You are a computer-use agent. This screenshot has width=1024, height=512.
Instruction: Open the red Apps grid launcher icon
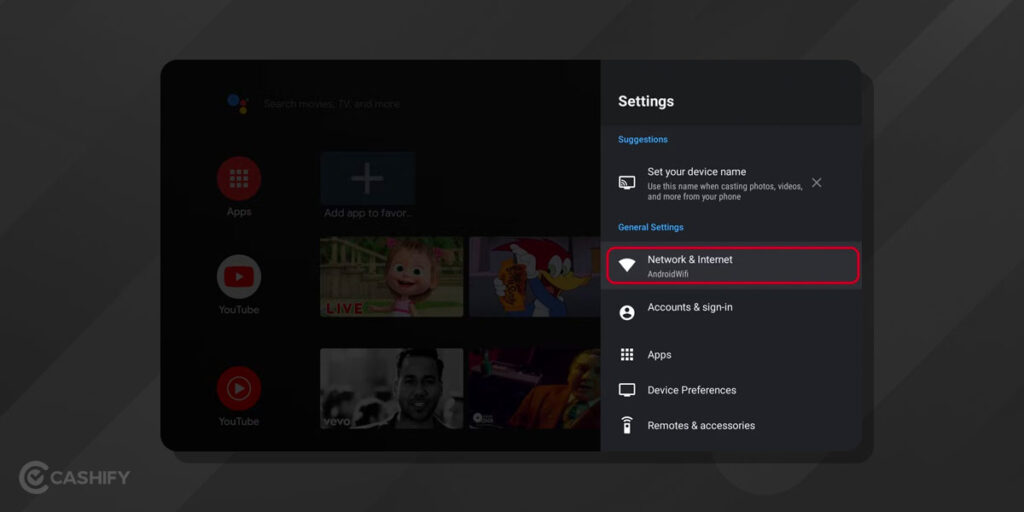[x=239, y=179]
